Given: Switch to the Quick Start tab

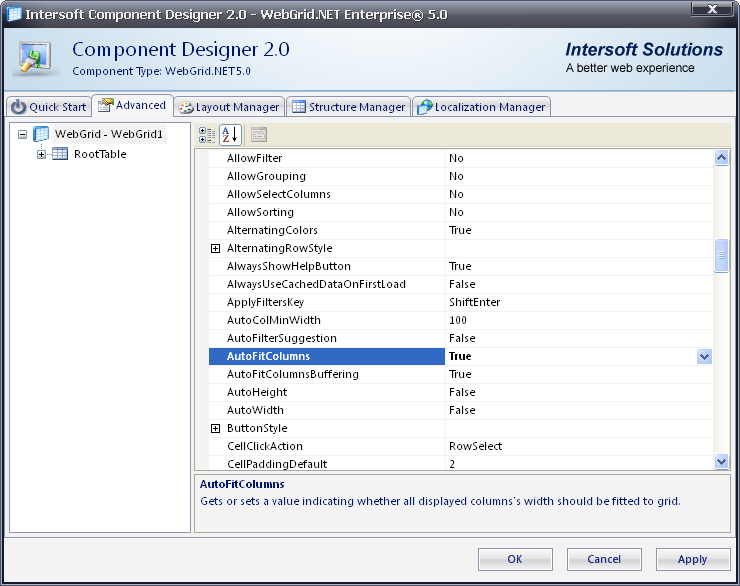Looking at the screenshot, I should pyautogui.click(x=50, y=107).
